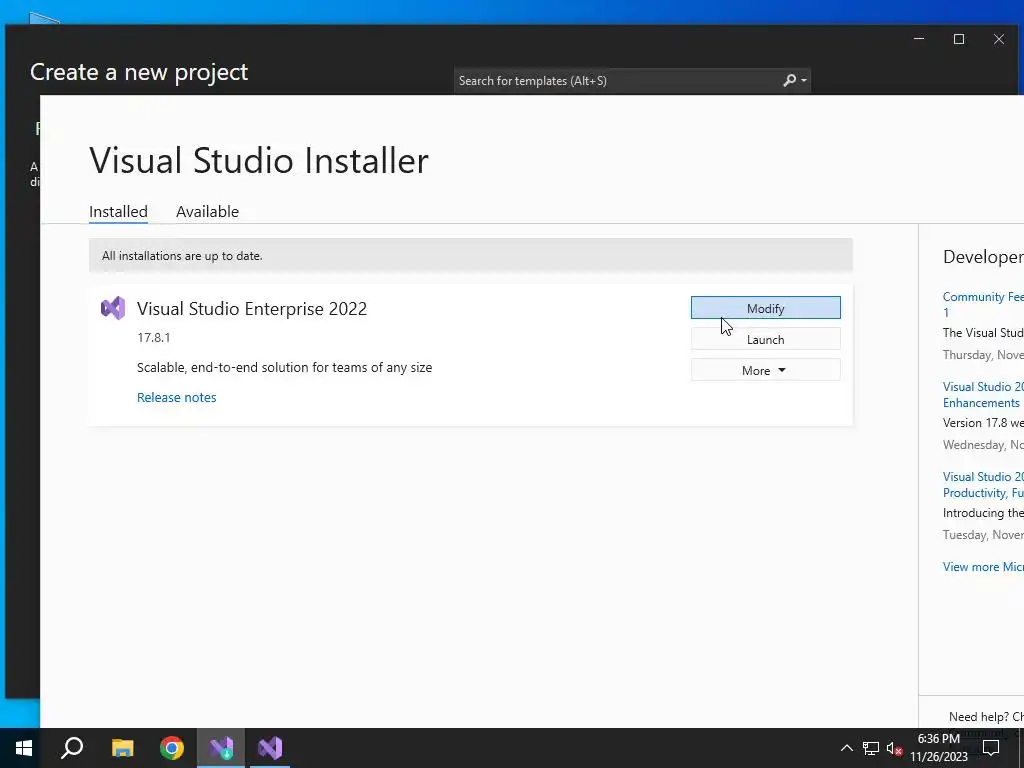Image resolution: width=1024 pixels, height=768 pixels.
Task: Close the Create a new project window
Action: pyautogui.click(x=999, y=39)
